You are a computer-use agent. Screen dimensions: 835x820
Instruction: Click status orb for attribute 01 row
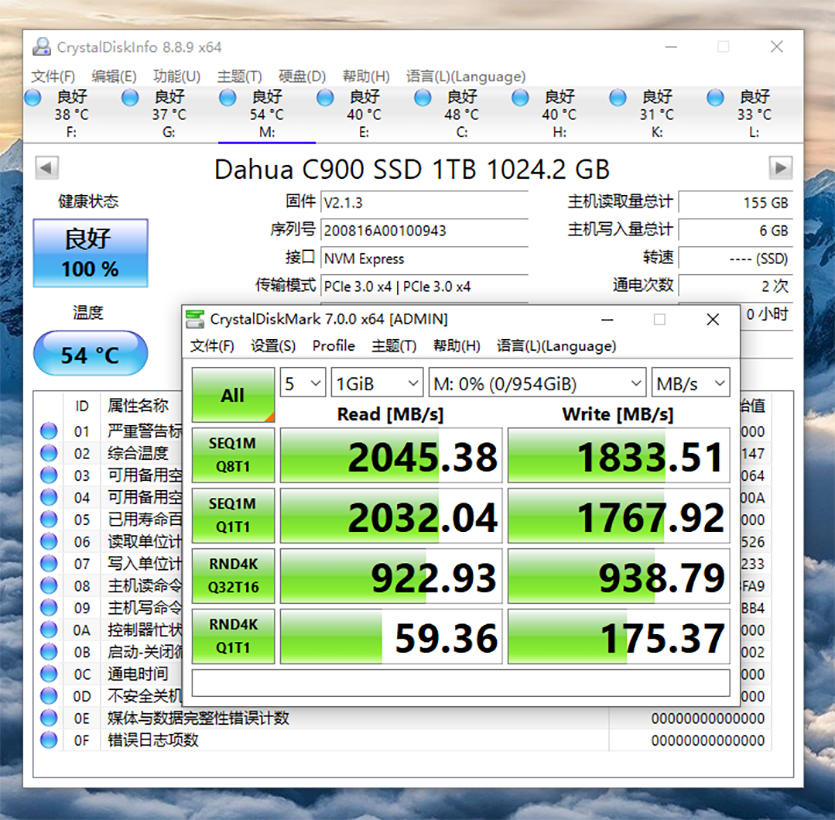point(48,432)
